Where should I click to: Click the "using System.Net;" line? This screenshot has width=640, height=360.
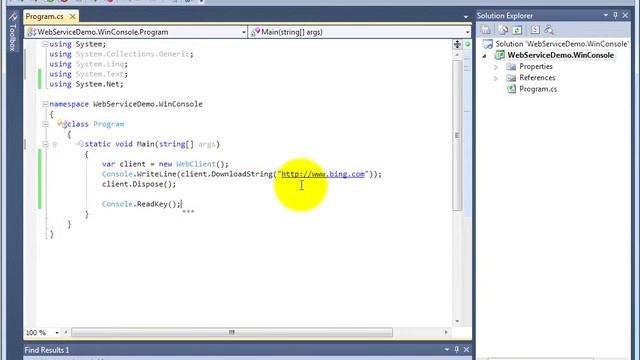coord(86,84)
